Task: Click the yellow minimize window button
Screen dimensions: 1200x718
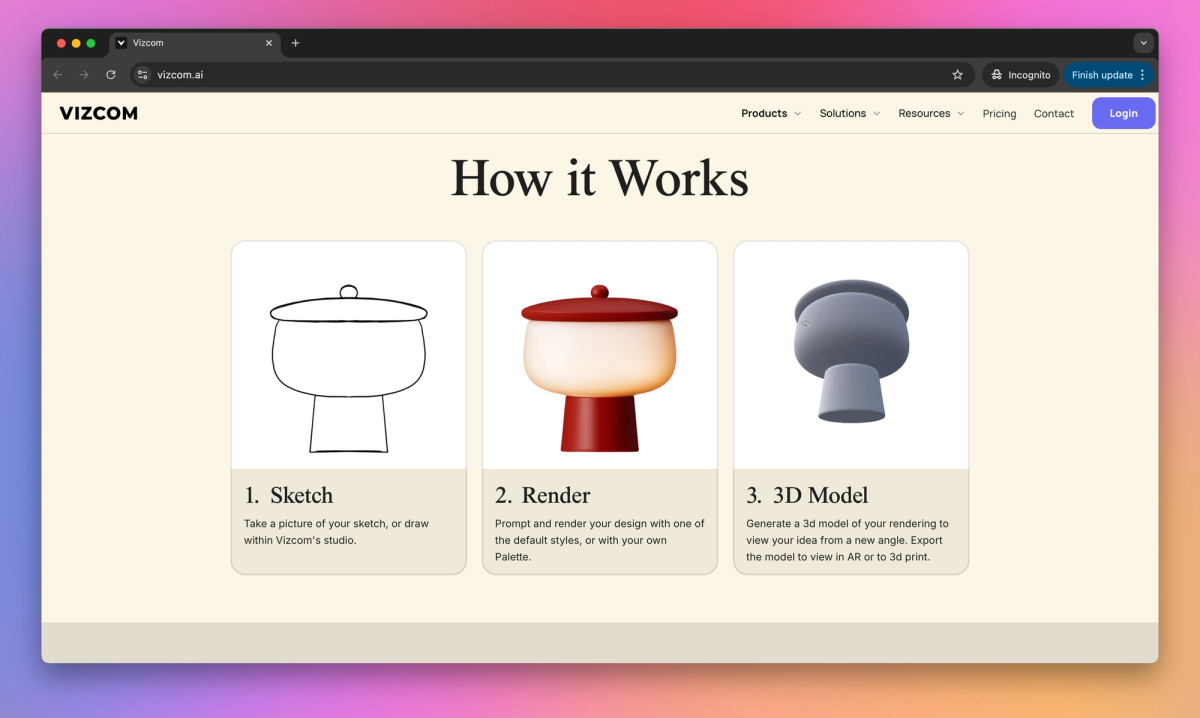Action: (x=76, y=43)
